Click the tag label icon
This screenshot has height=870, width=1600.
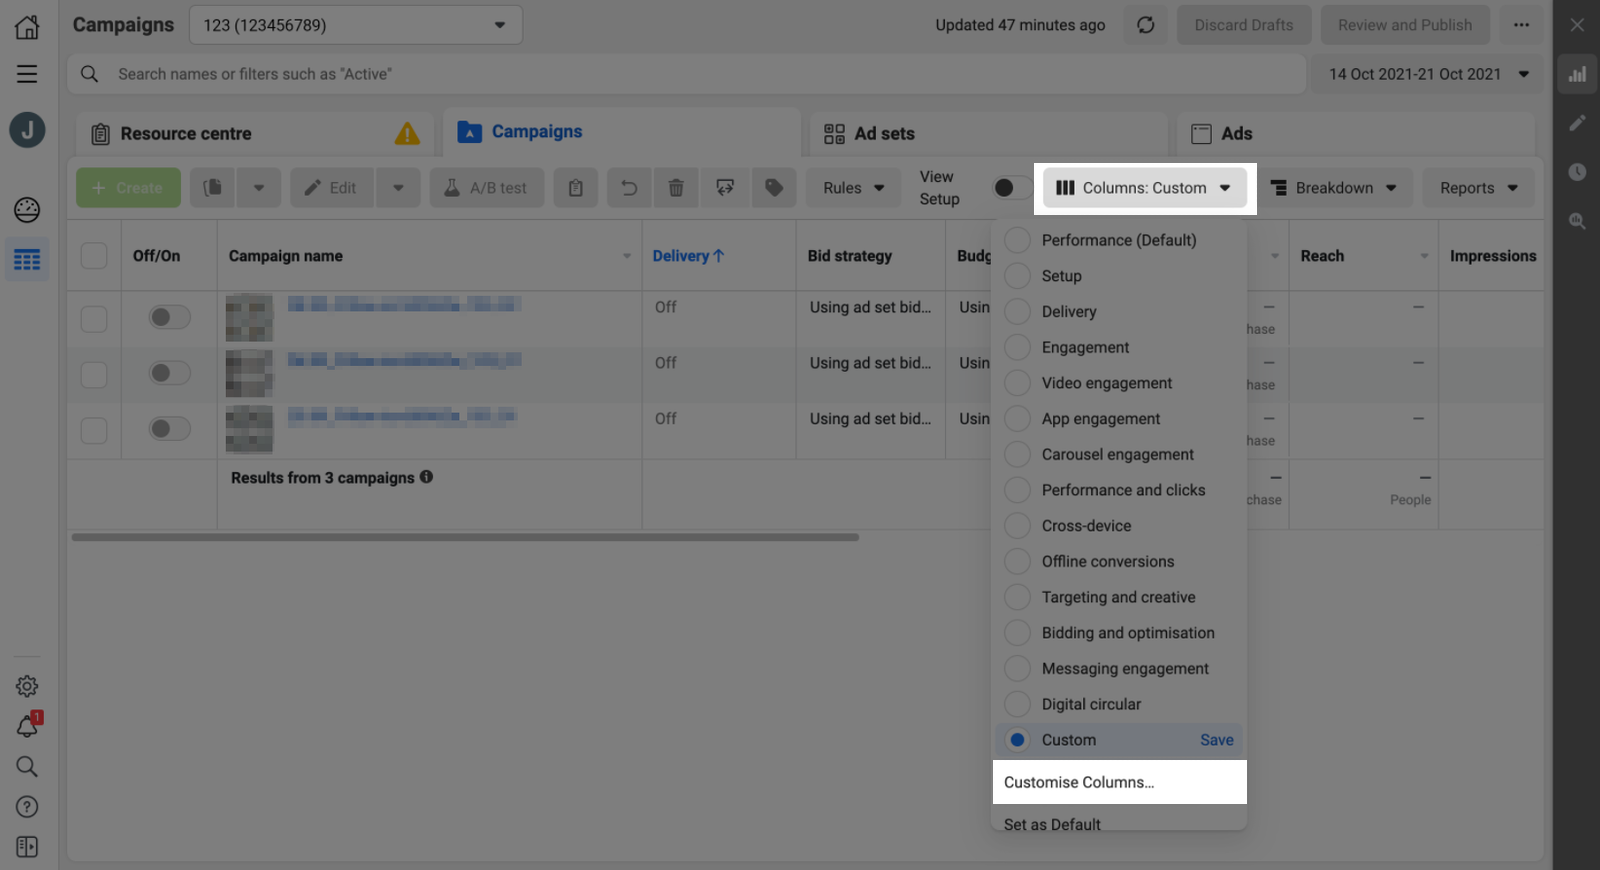point(773,188)
